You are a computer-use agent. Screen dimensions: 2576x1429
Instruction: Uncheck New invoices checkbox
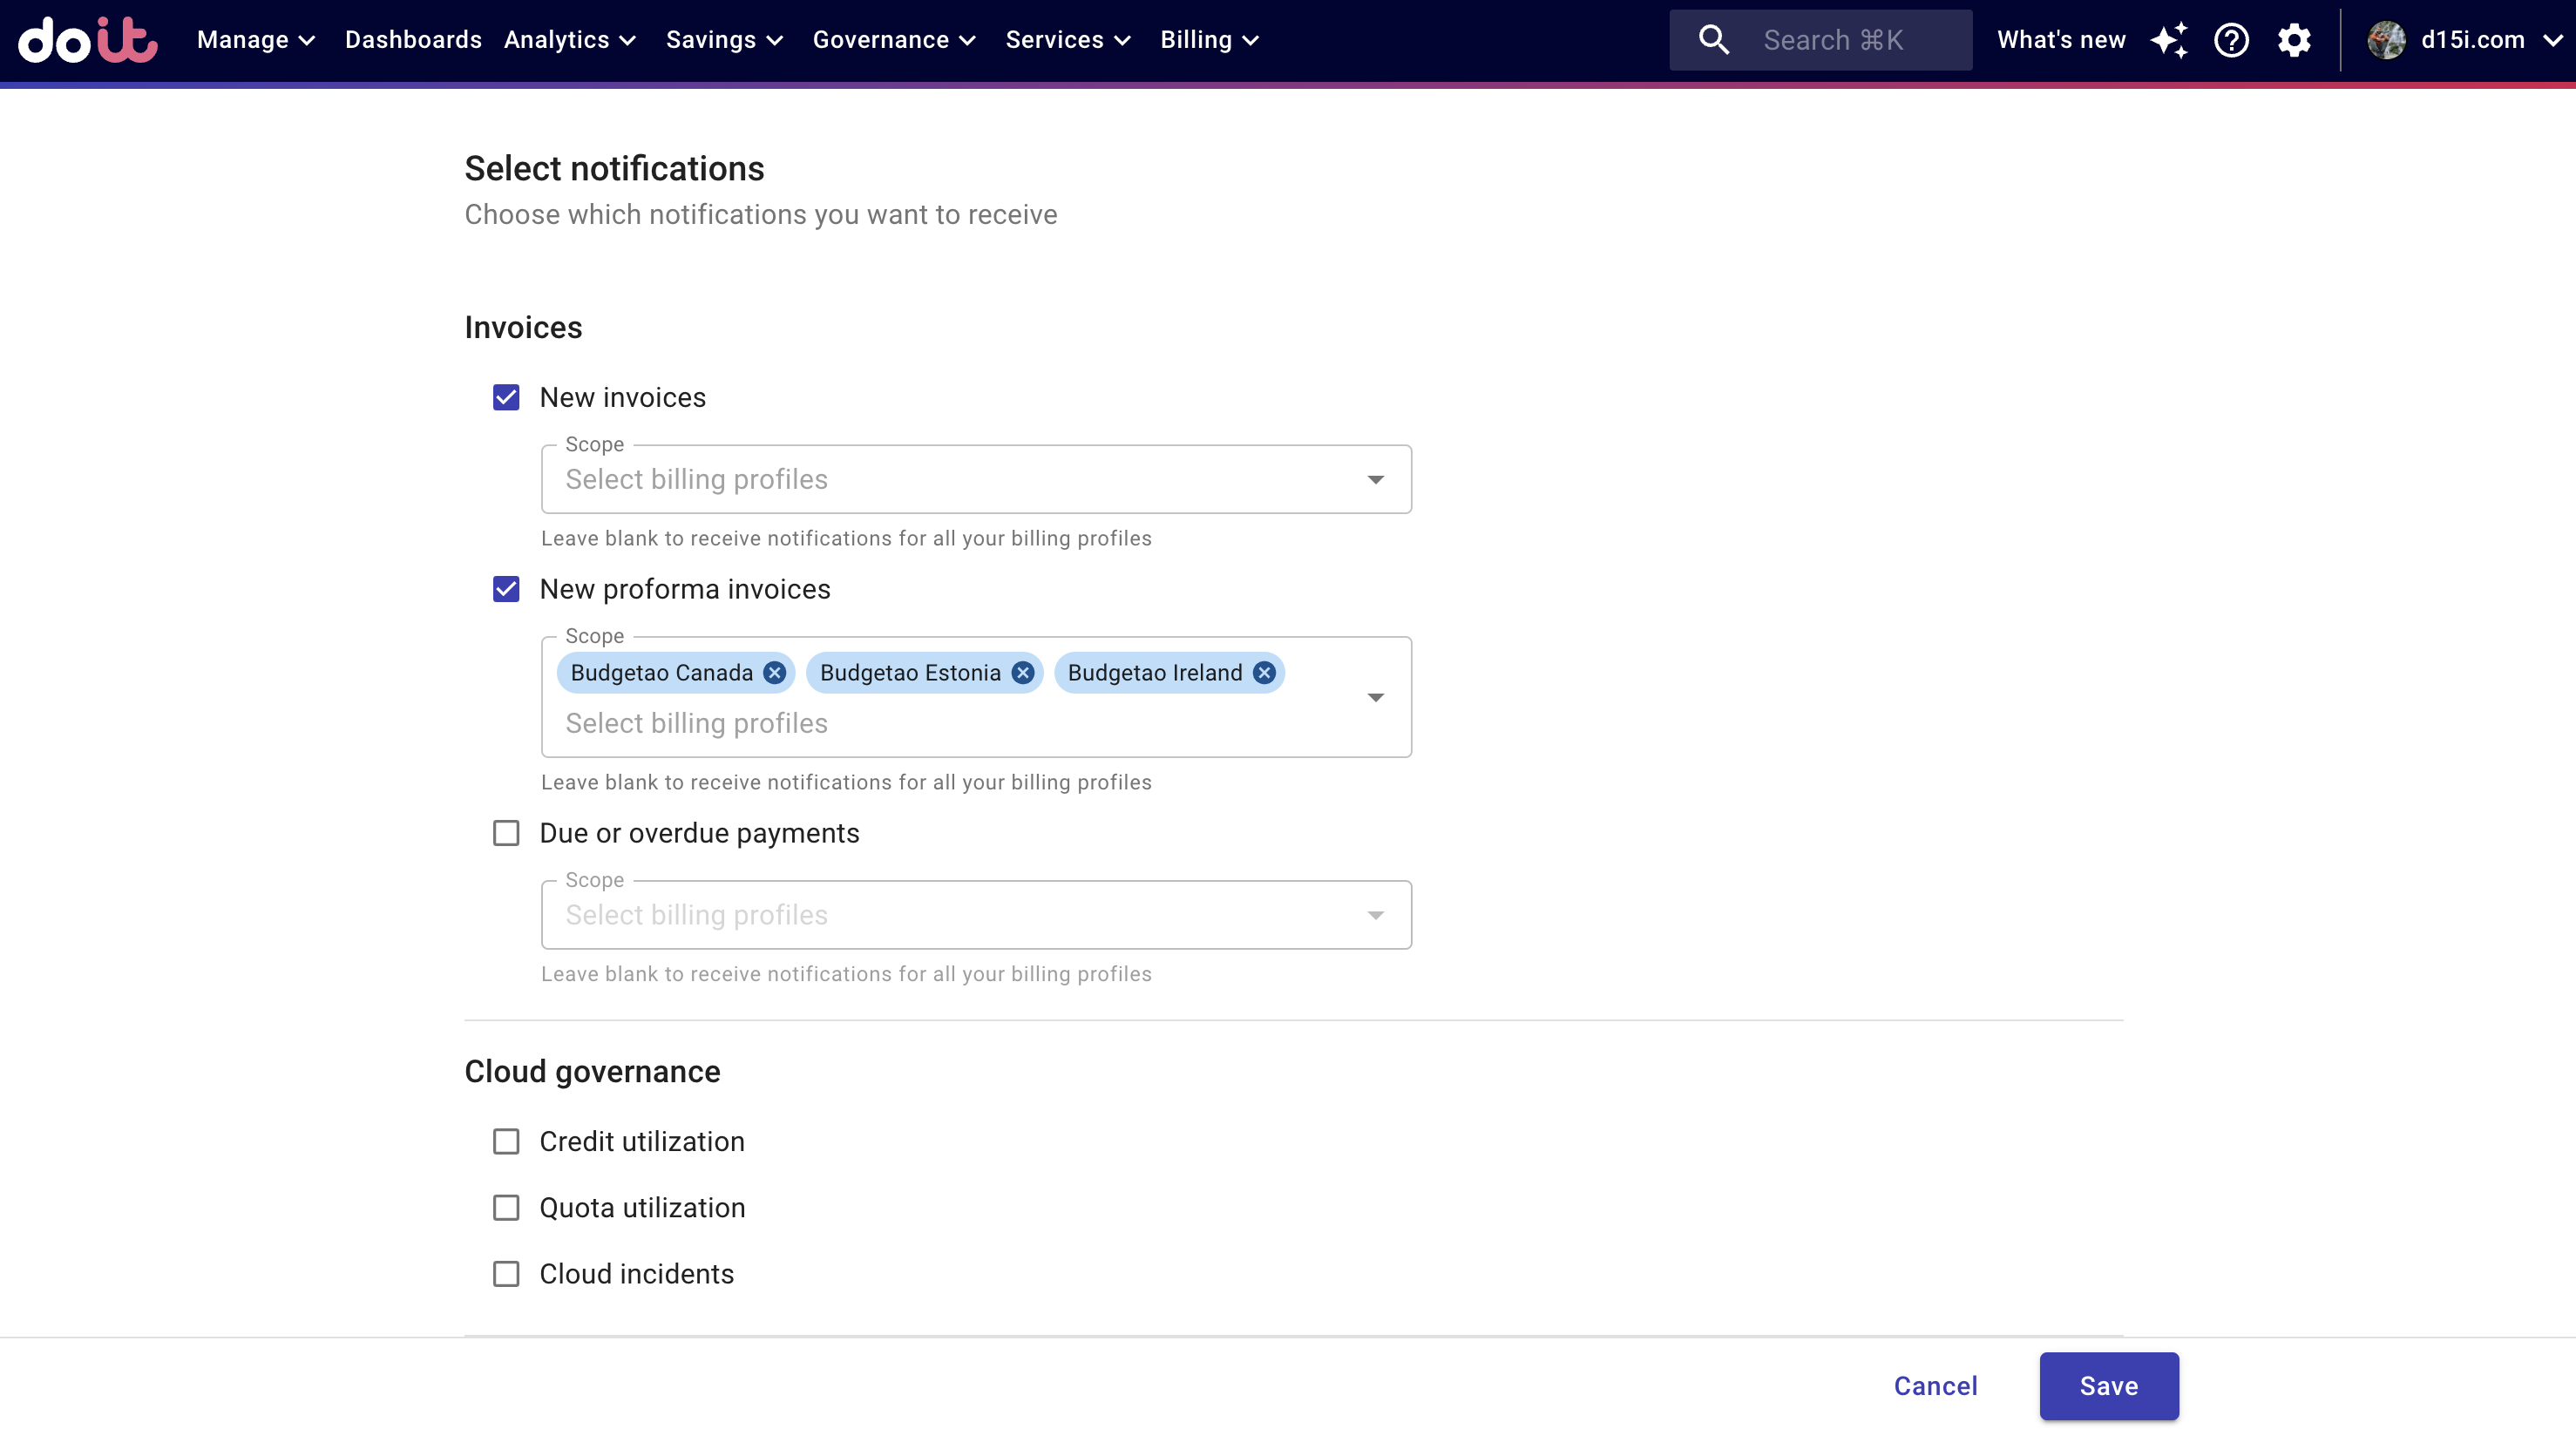pyautogui.click(x=506, y=398)
